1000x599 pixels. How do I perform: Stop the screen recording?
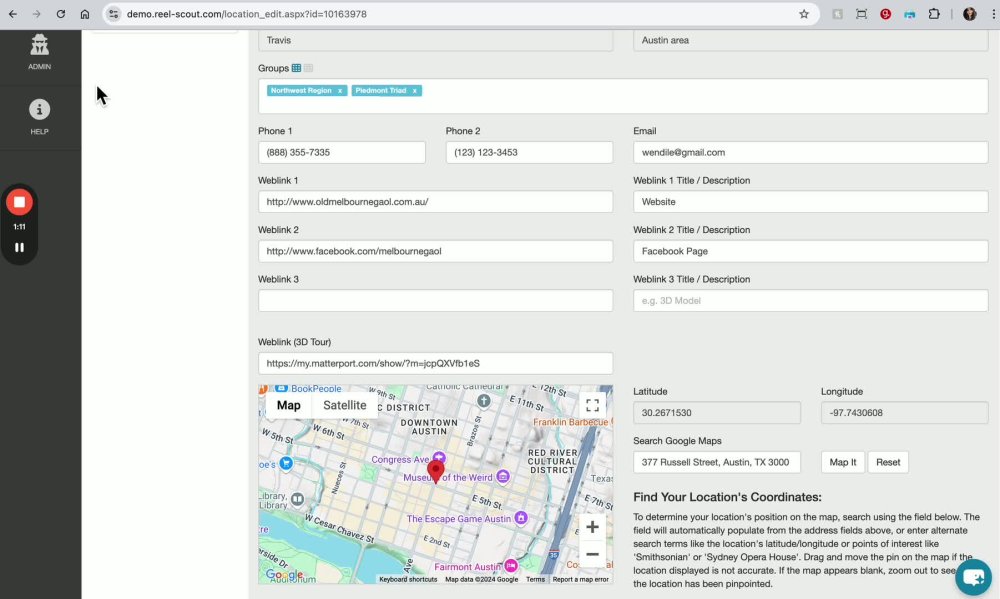[19, 202]
